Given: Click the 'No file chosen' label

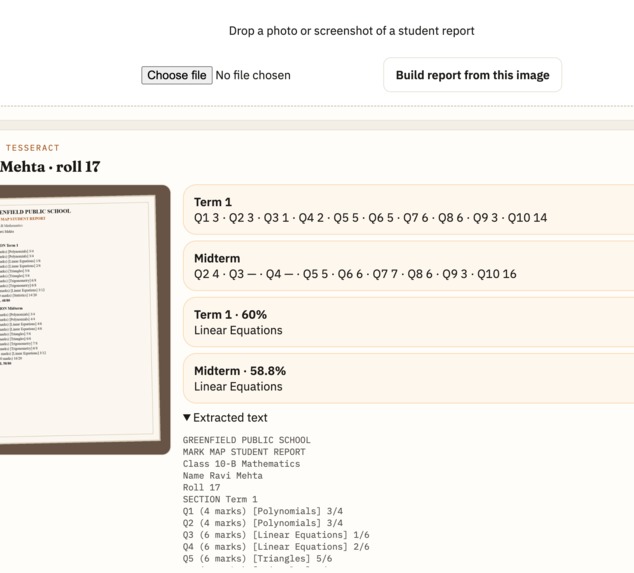Looking at the screenshot, I should coord(253,75).
